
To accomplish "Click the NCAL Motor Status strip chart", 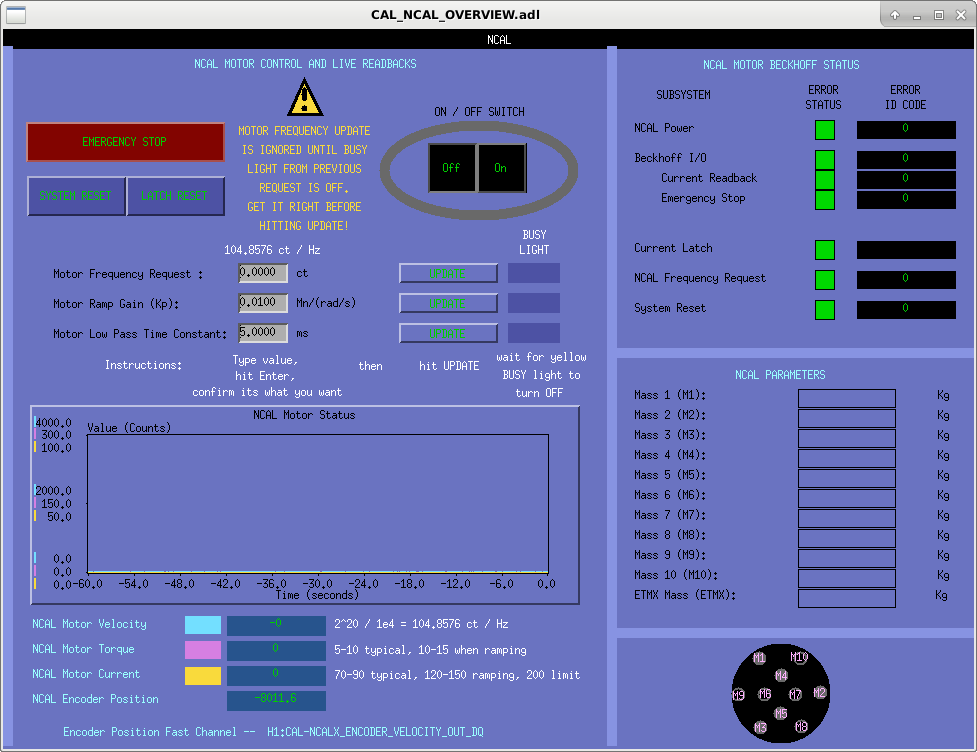I will click(x=305, y=505).
